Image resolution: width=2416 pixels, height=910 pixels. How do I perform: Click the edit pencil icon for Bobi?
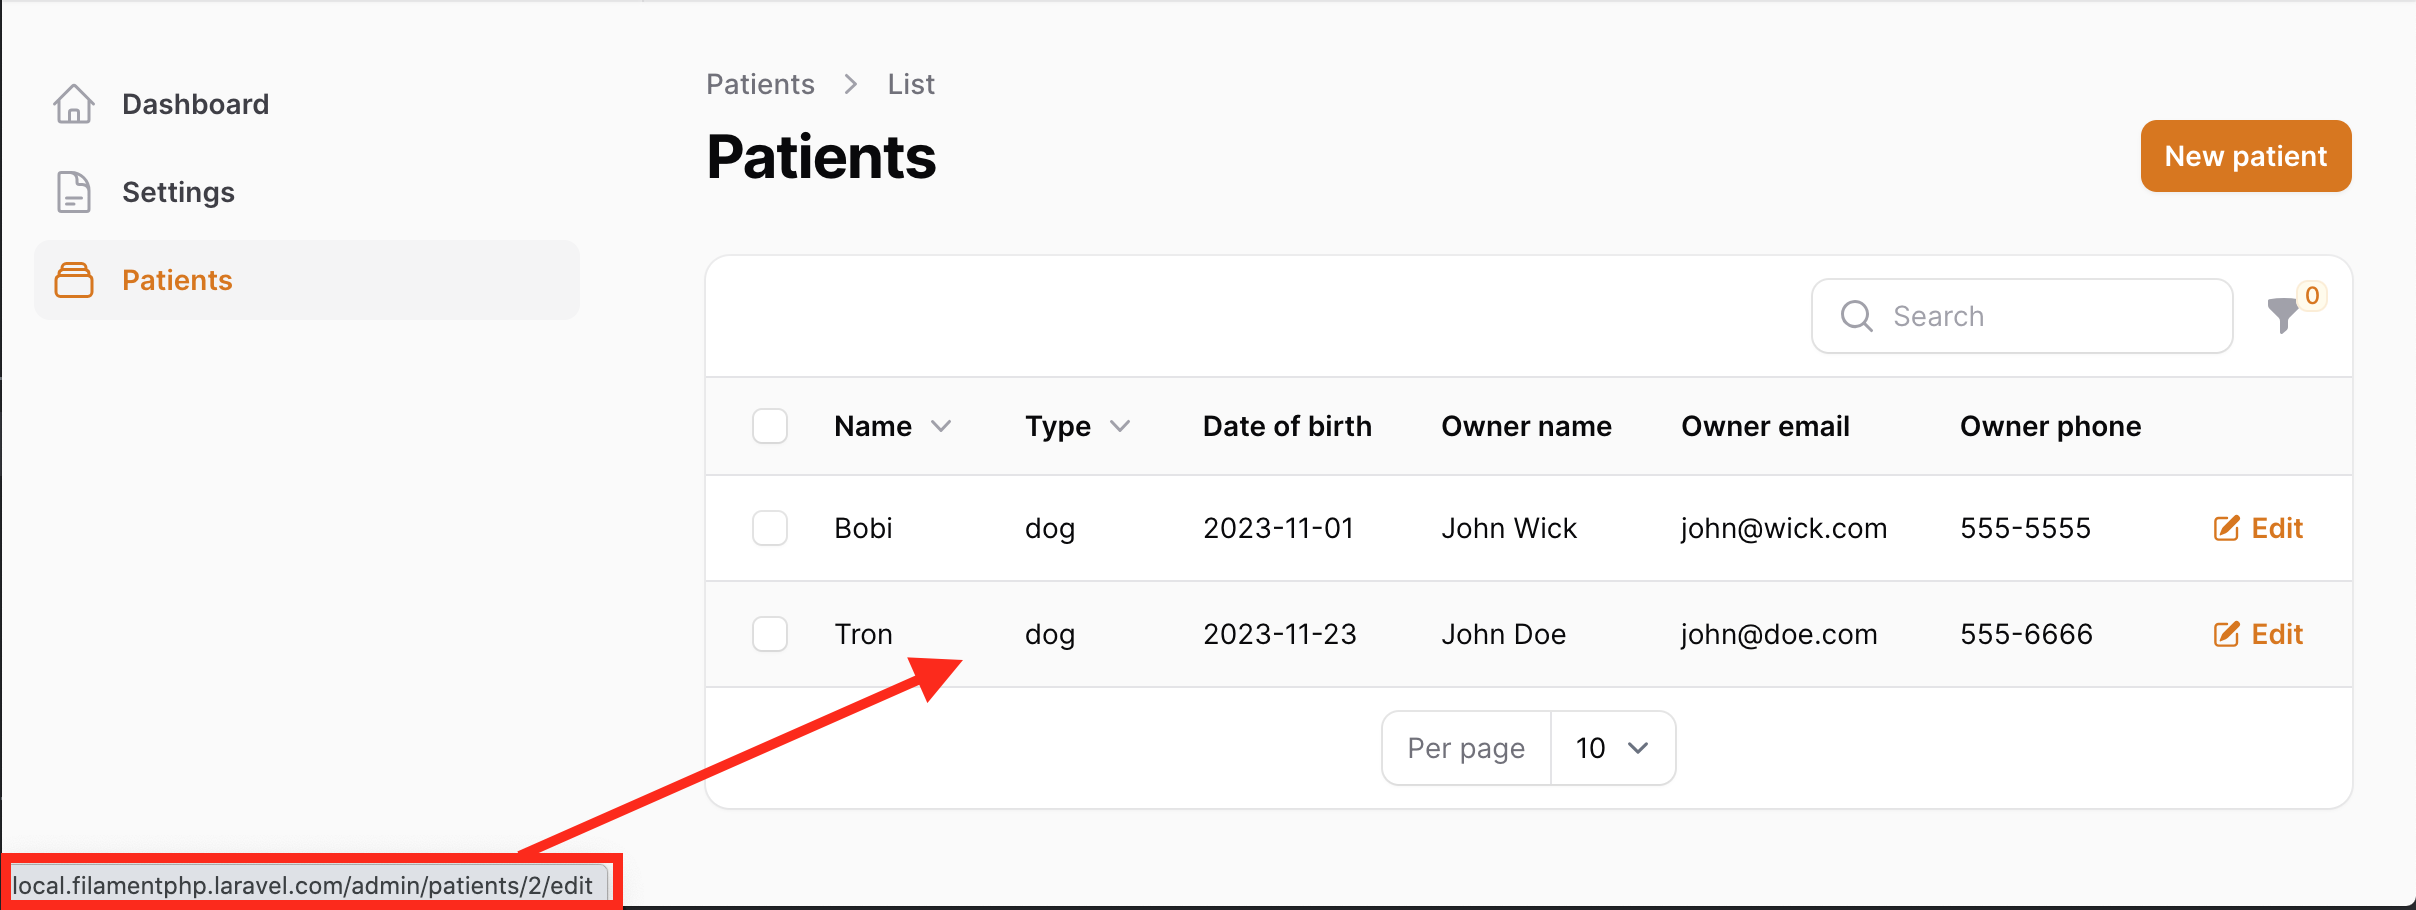coord(2227,528)
